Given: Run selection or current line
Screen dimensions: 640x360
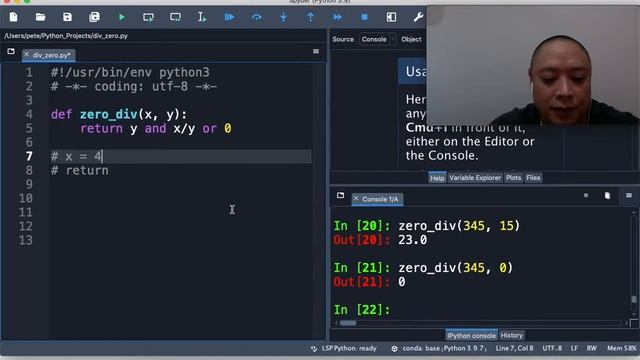Looking at the screenshot, I should [x=202, y=17].
